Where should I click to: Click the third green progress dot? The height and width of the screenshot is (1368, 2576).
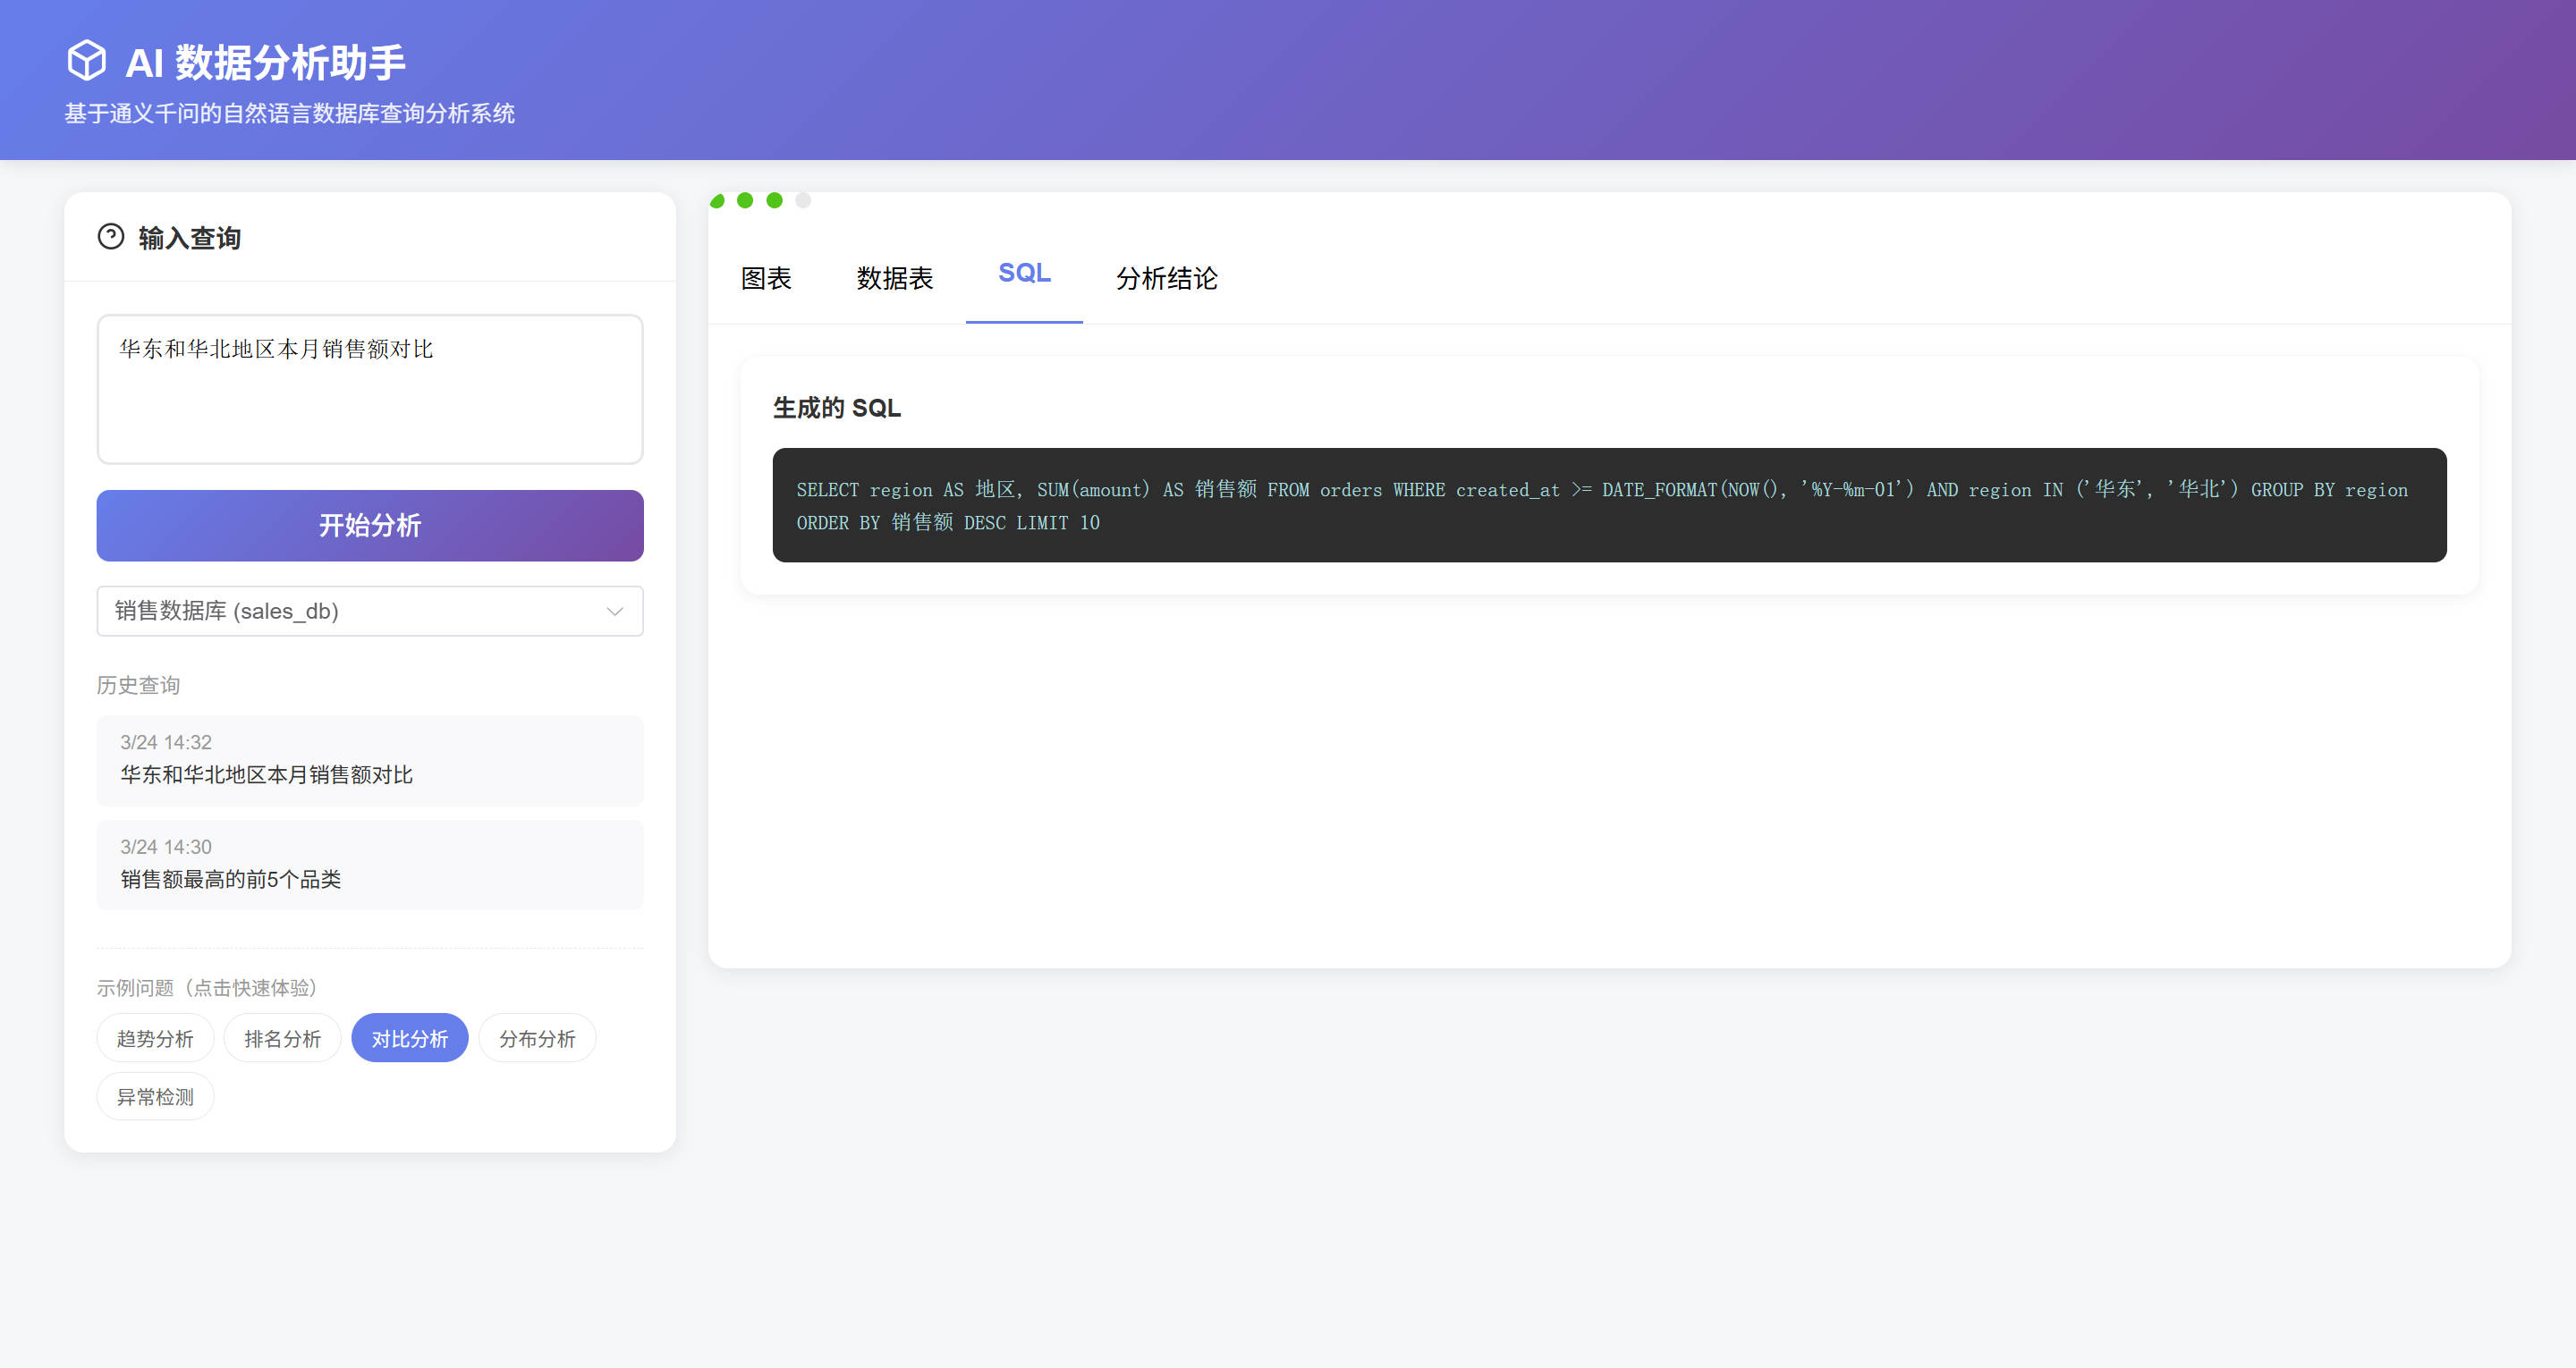point(774,201)
